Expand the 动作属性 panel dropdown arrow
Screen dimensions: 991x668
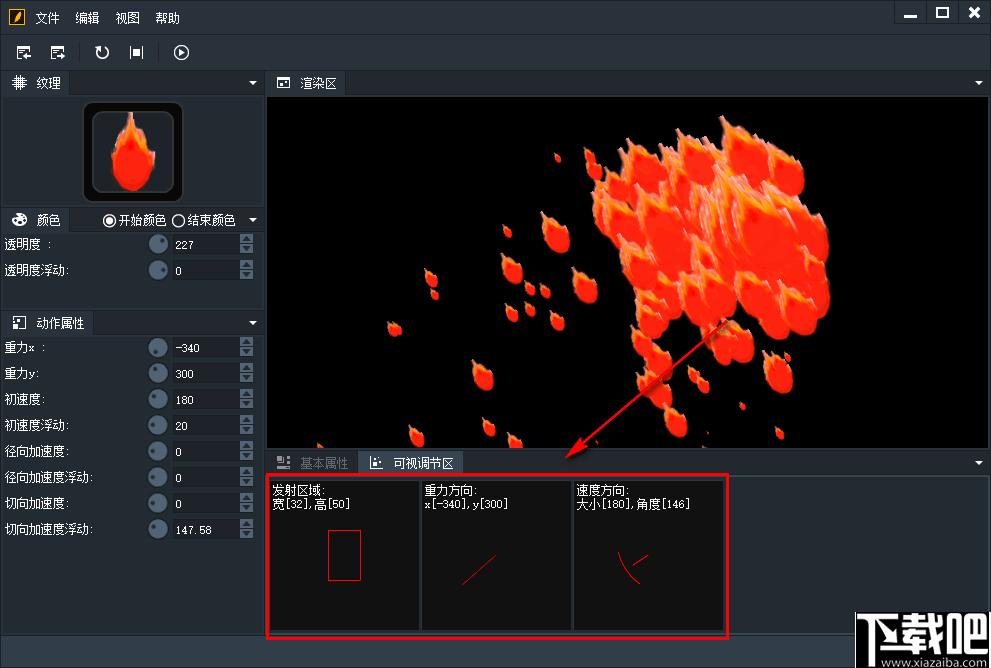coord(253,323)
